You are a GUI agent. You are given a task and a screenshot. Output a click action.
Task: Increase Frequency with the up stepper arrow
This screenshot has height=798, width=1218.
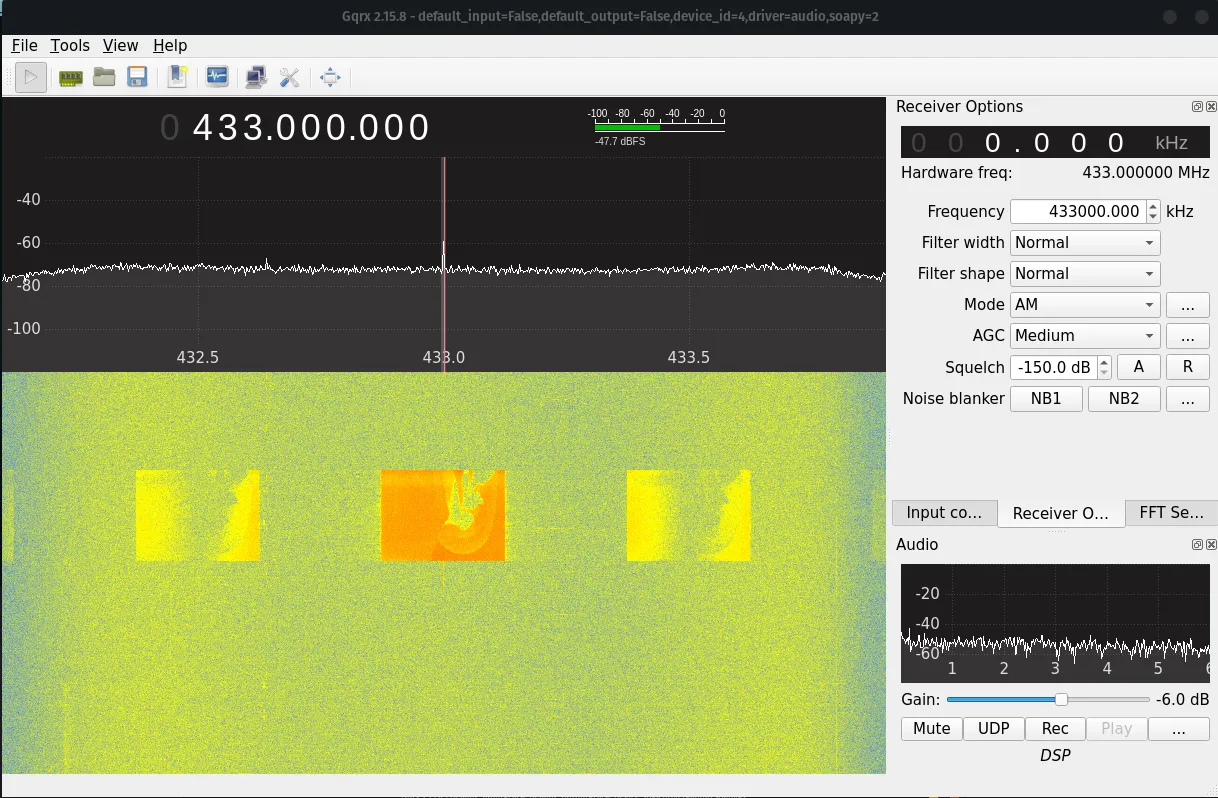1153,207
